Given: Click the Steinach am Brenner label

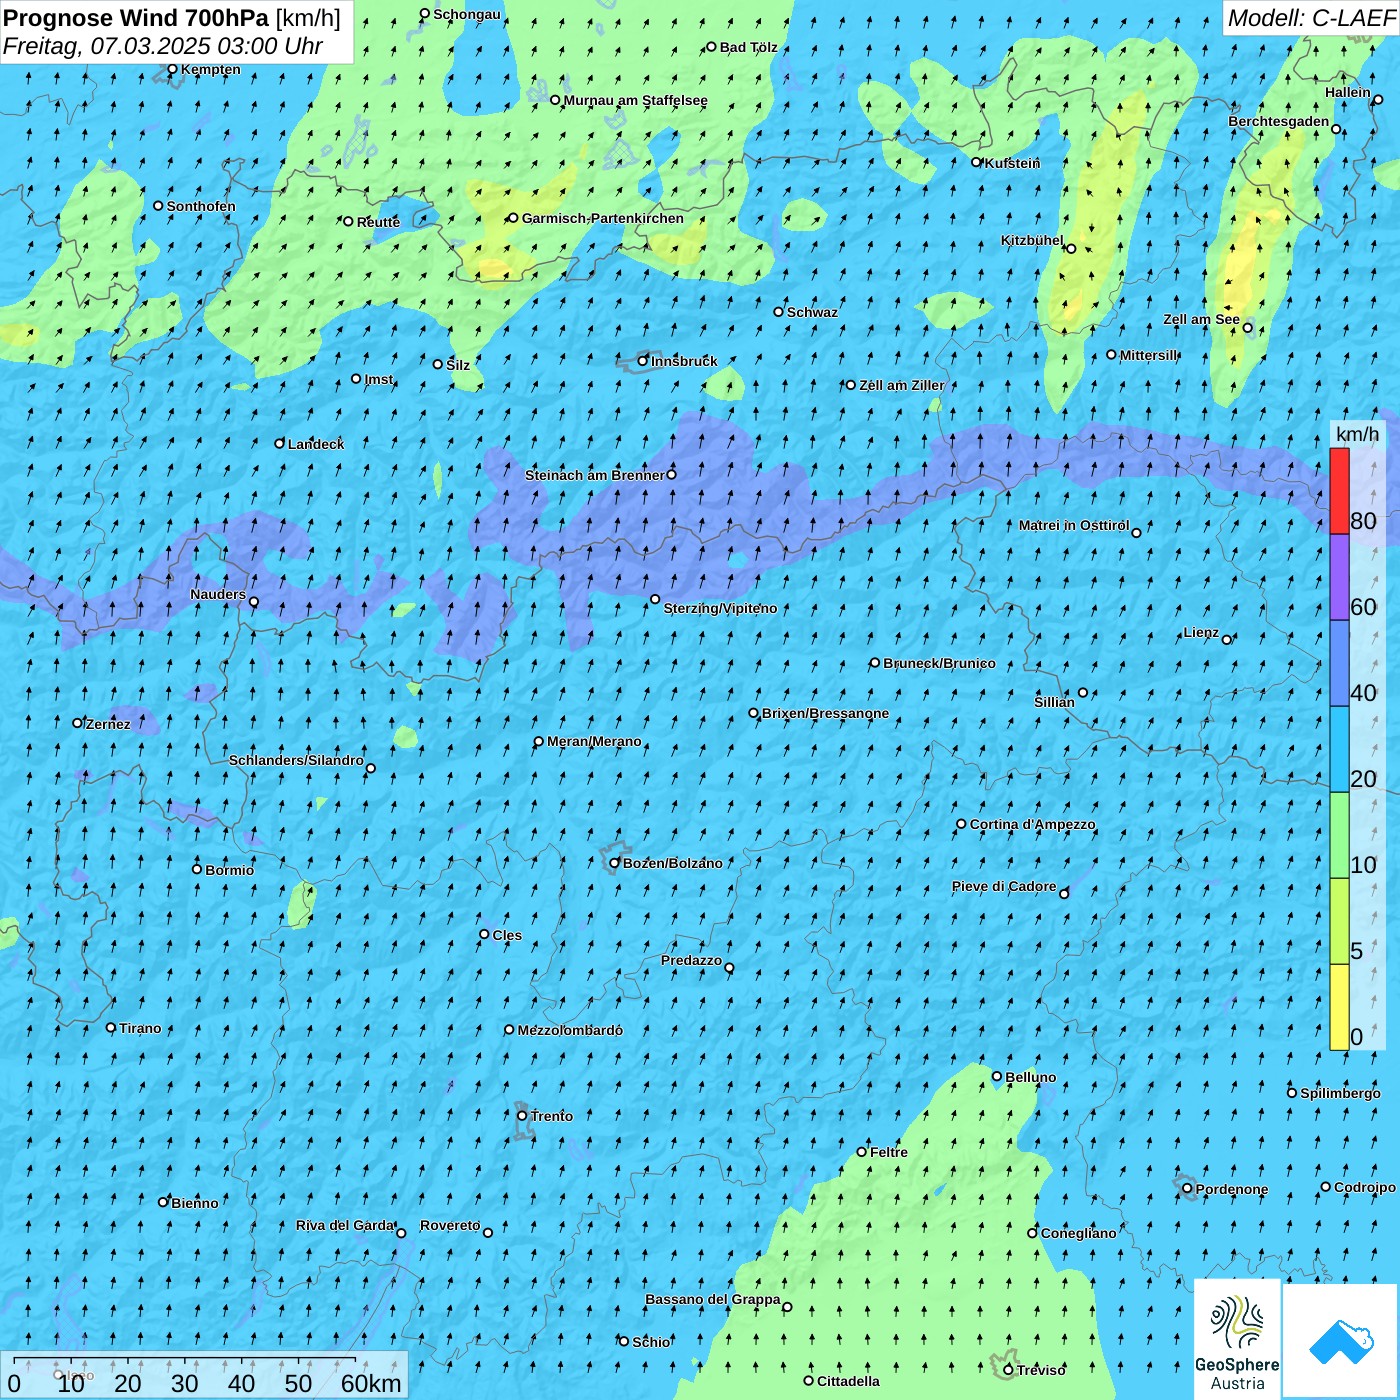Looking at the screenshot, I should pos(594,475).
